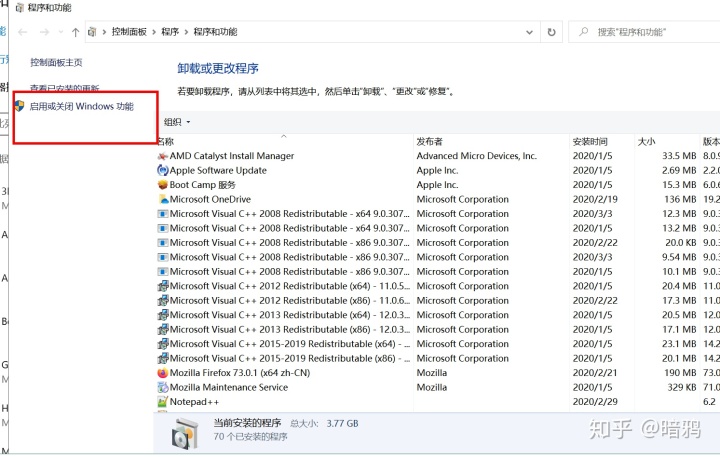Screen dimensions: 720x458
Task: Open the 组织 dropdown menu
Action: pos(177,122)
